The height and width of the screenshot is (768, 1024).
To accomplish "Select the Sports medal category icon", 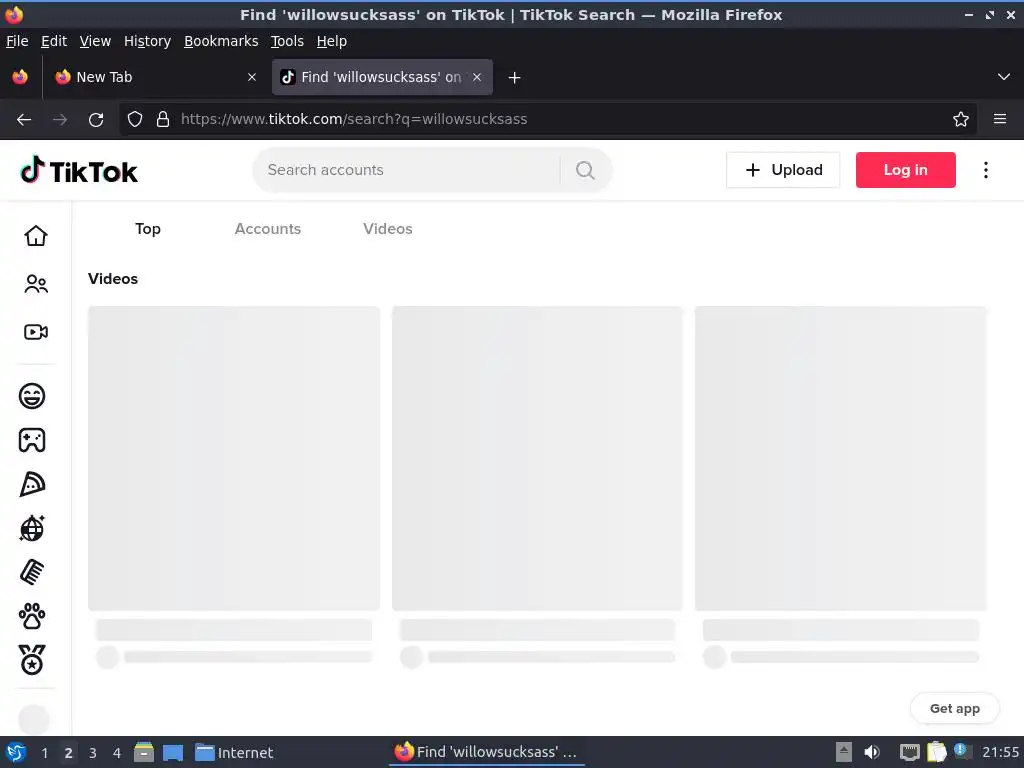I will (32, 660).
